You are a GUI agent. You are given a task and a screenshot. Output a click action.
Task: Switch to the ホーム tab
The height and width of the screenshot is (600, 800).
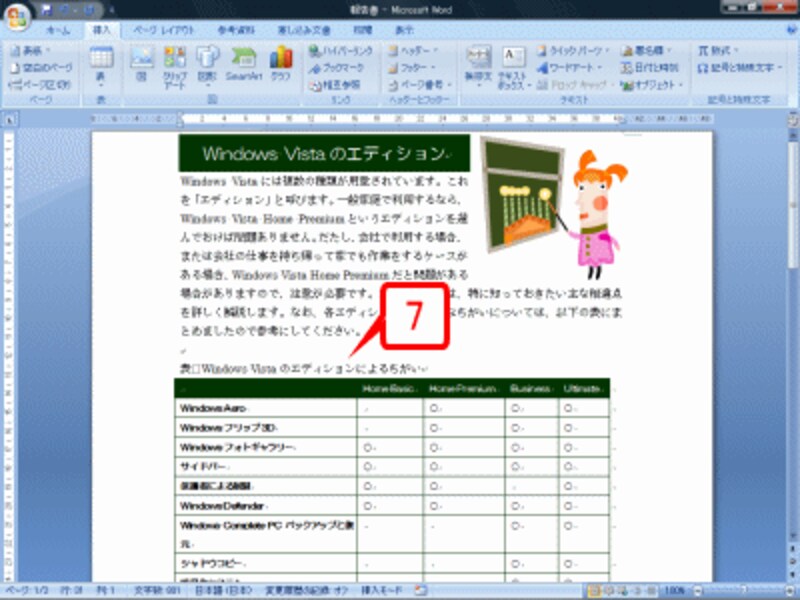tap(58, 31)
